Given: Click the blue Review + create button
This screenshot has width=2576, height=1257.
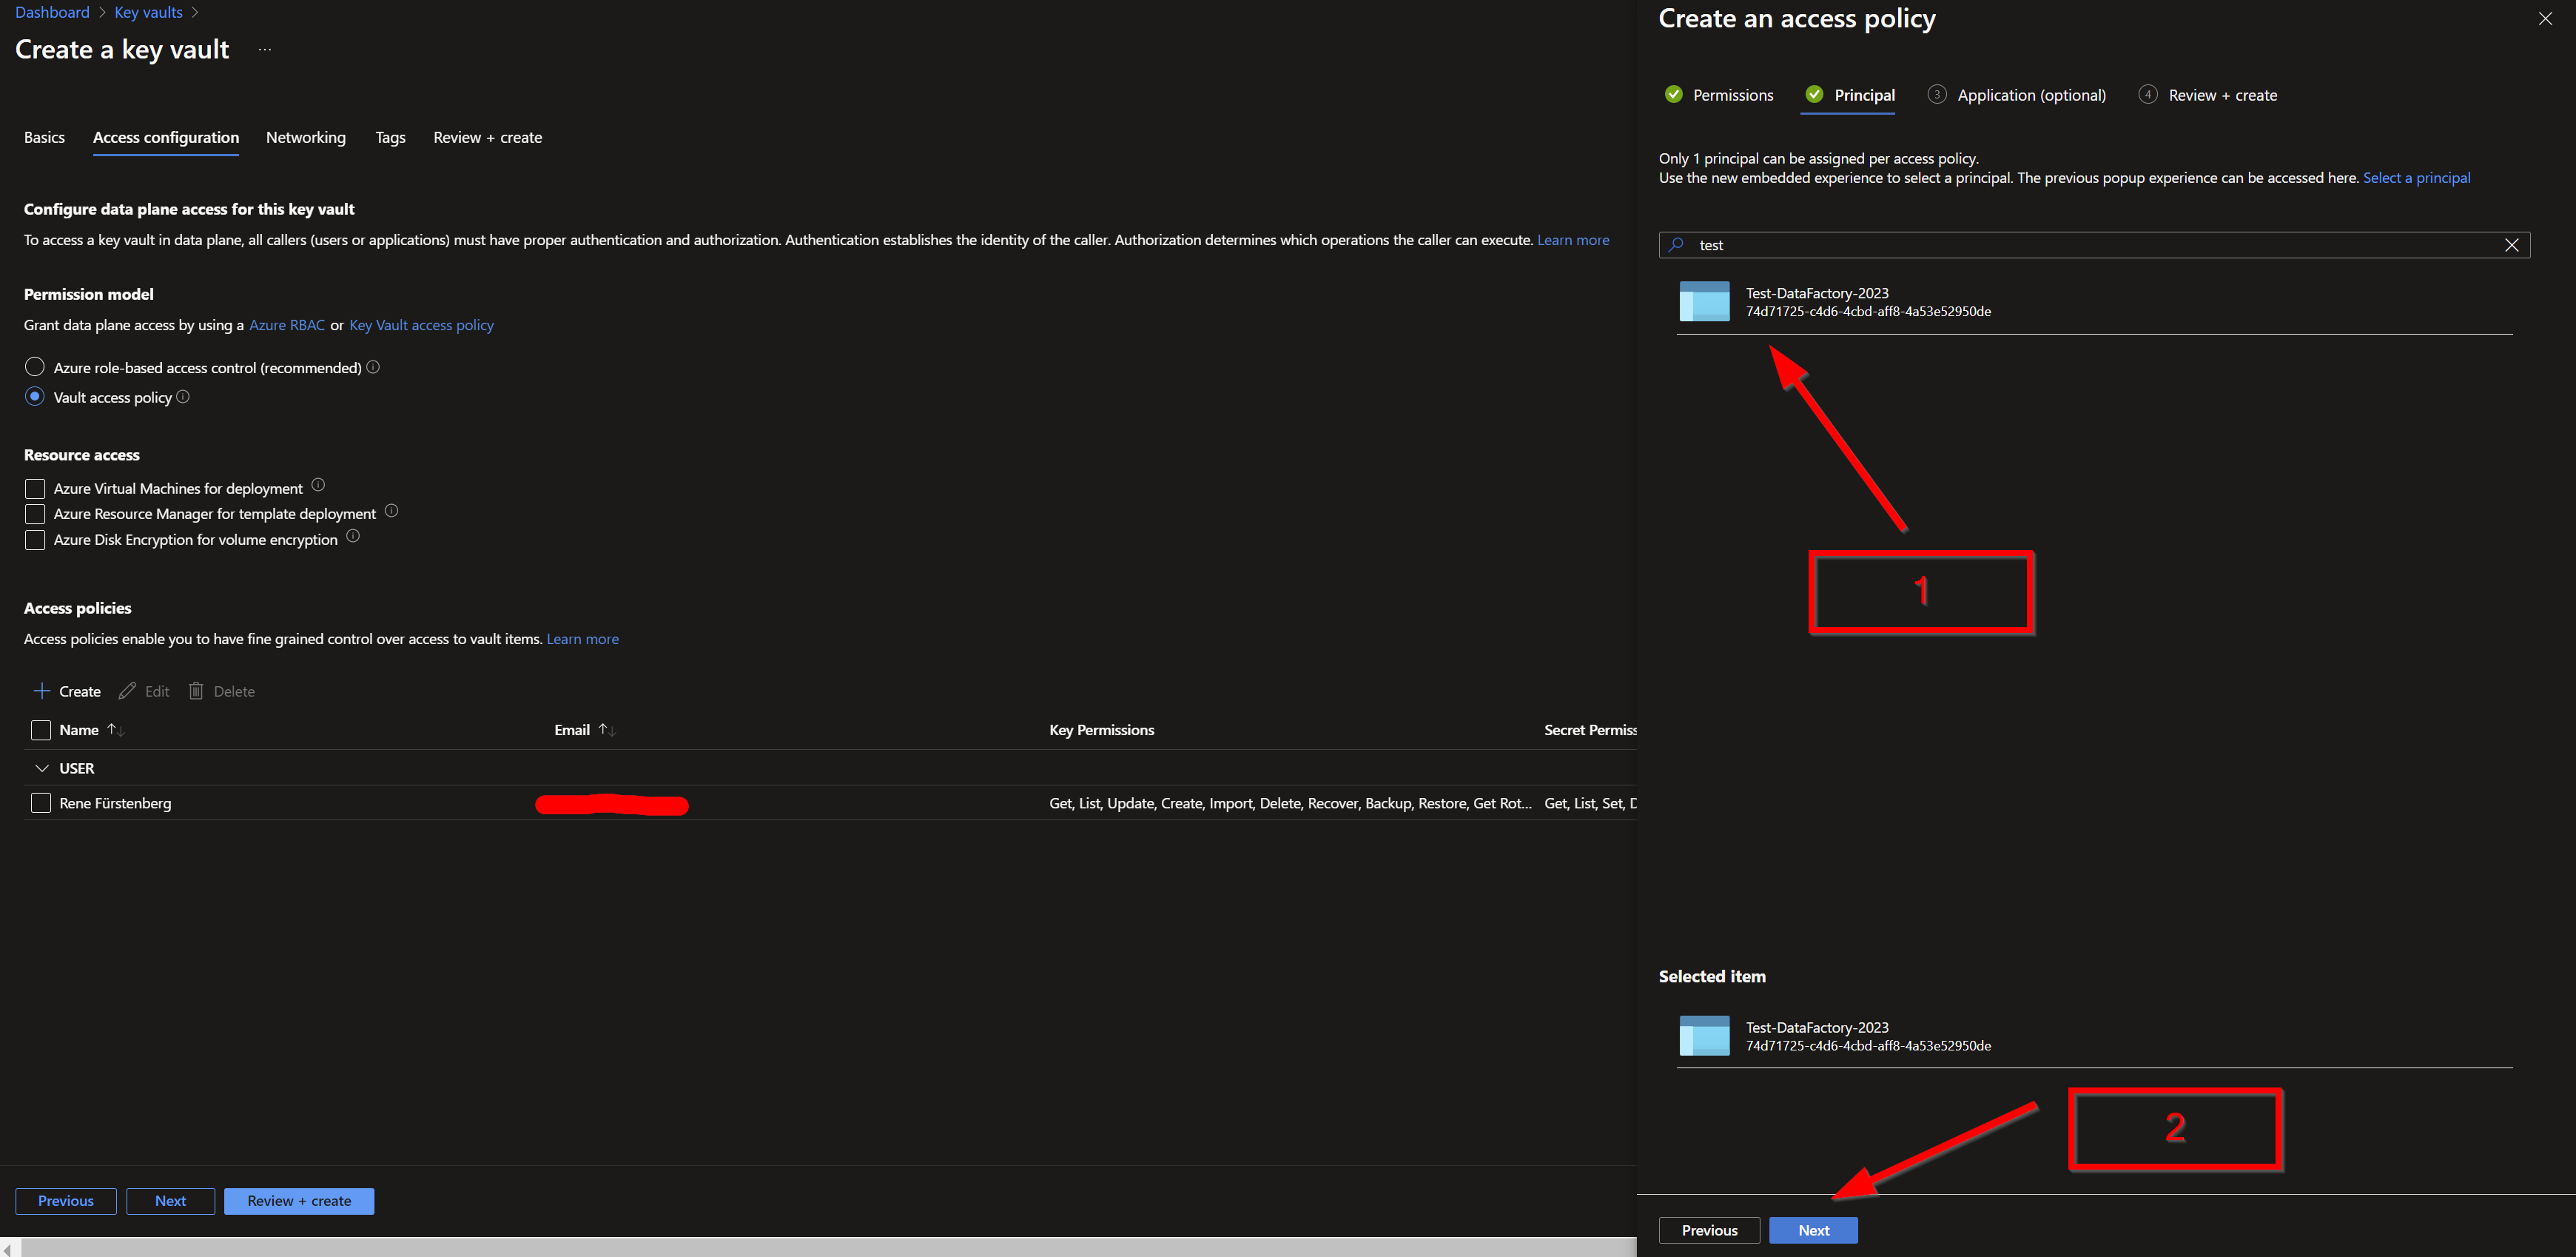Looking at the screenshot, I should tap(299, 1201).
